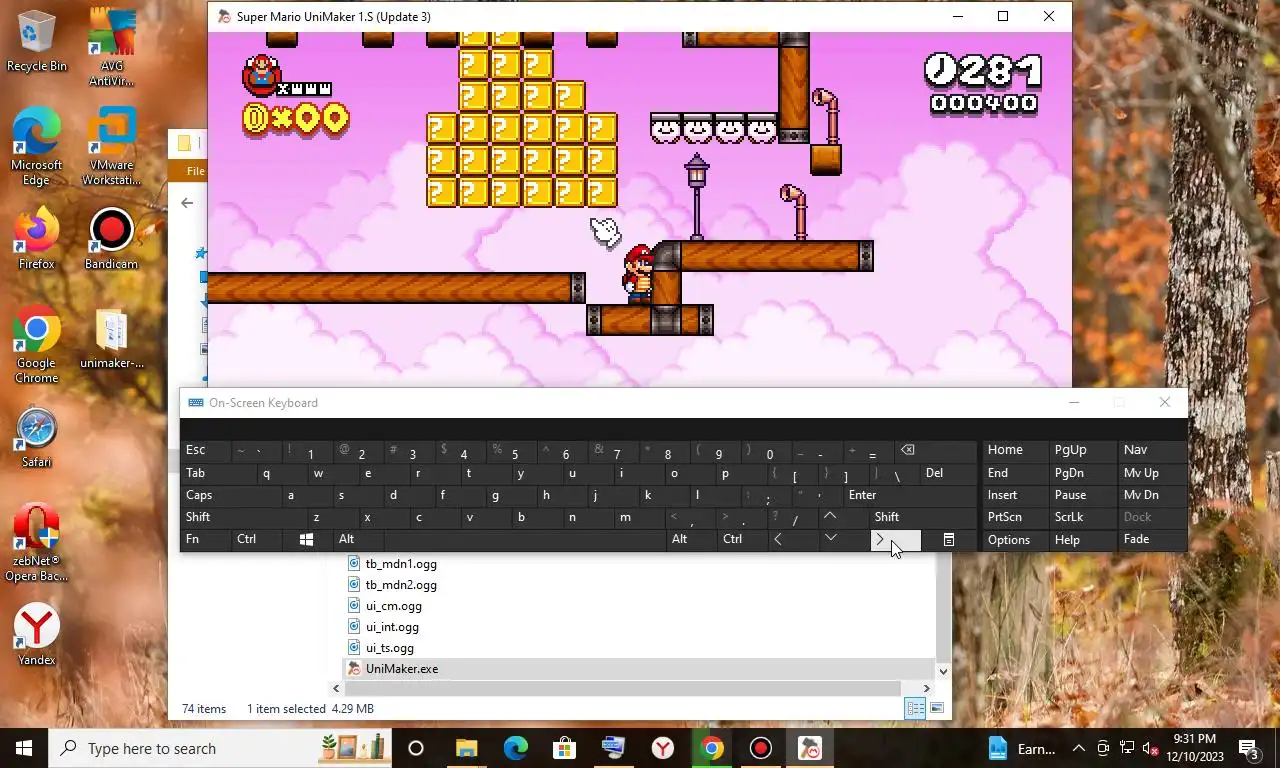Toggle Caps lock on On-Screen Keyboard
Viewport: 1280px width, 768px height.
click(x=231, y=495)
